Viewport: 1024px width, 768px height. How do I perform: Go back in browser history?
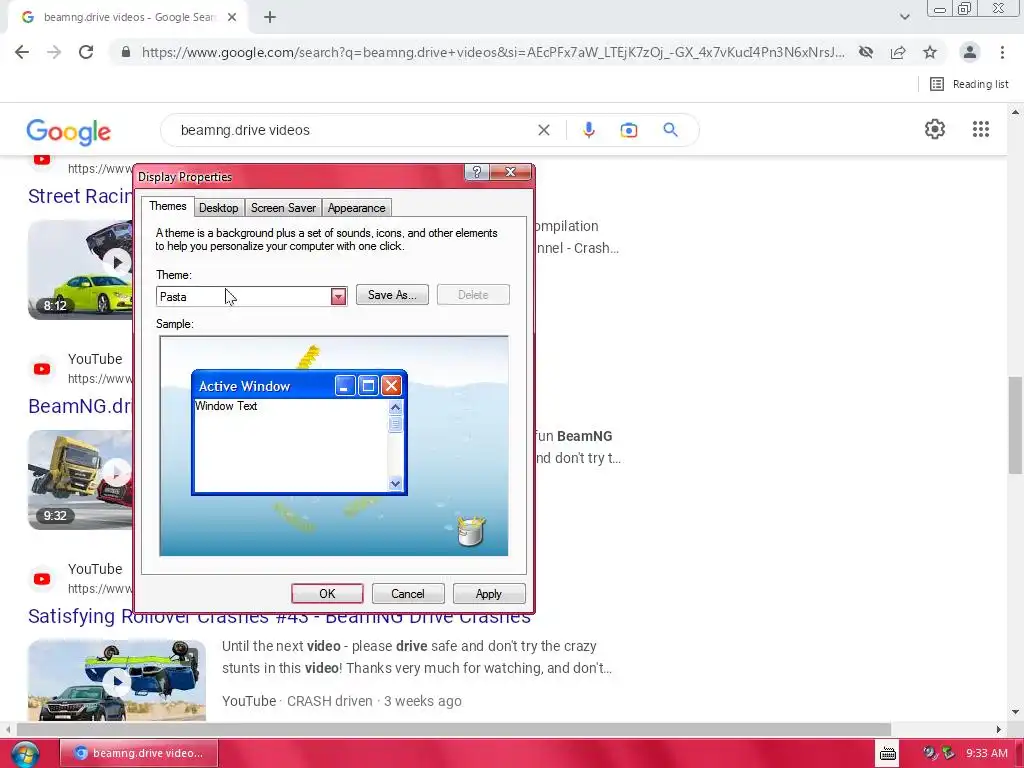[22, 52]
